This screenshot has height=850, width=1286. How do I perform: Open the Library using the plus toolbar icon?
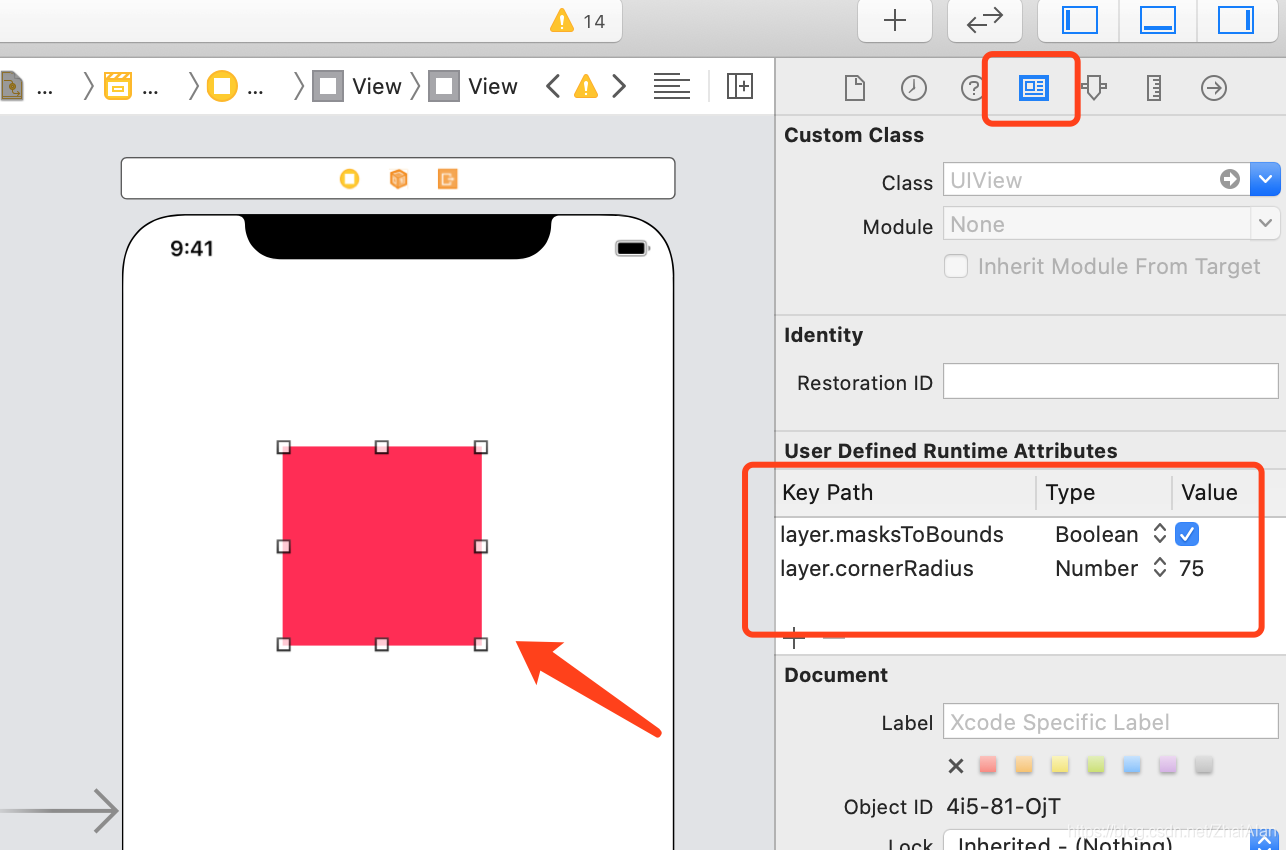894,20
